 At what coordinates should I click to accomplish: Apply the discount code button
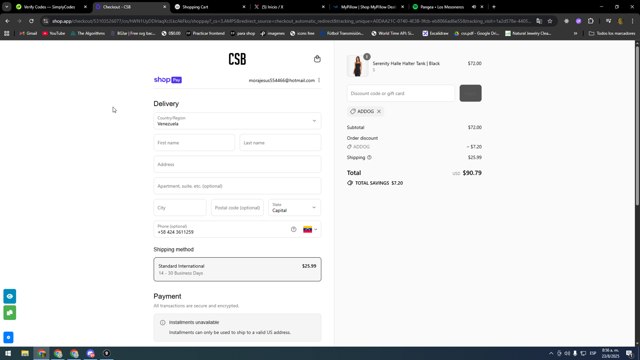470,93
